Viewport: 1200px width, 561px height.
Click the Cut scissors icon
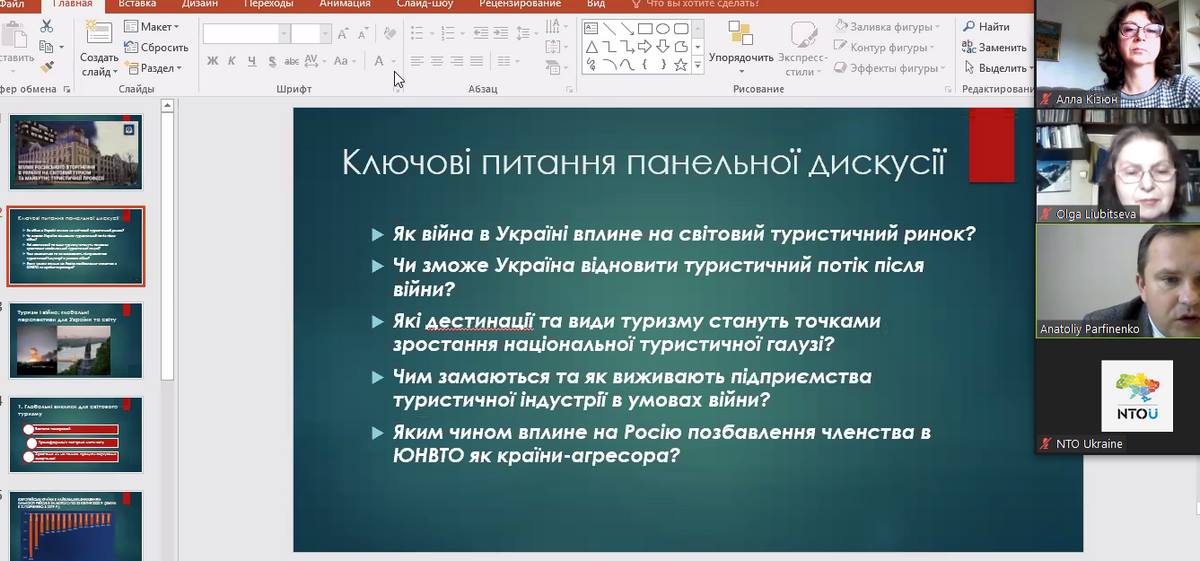pyautogui.click(x=47, y=26)
